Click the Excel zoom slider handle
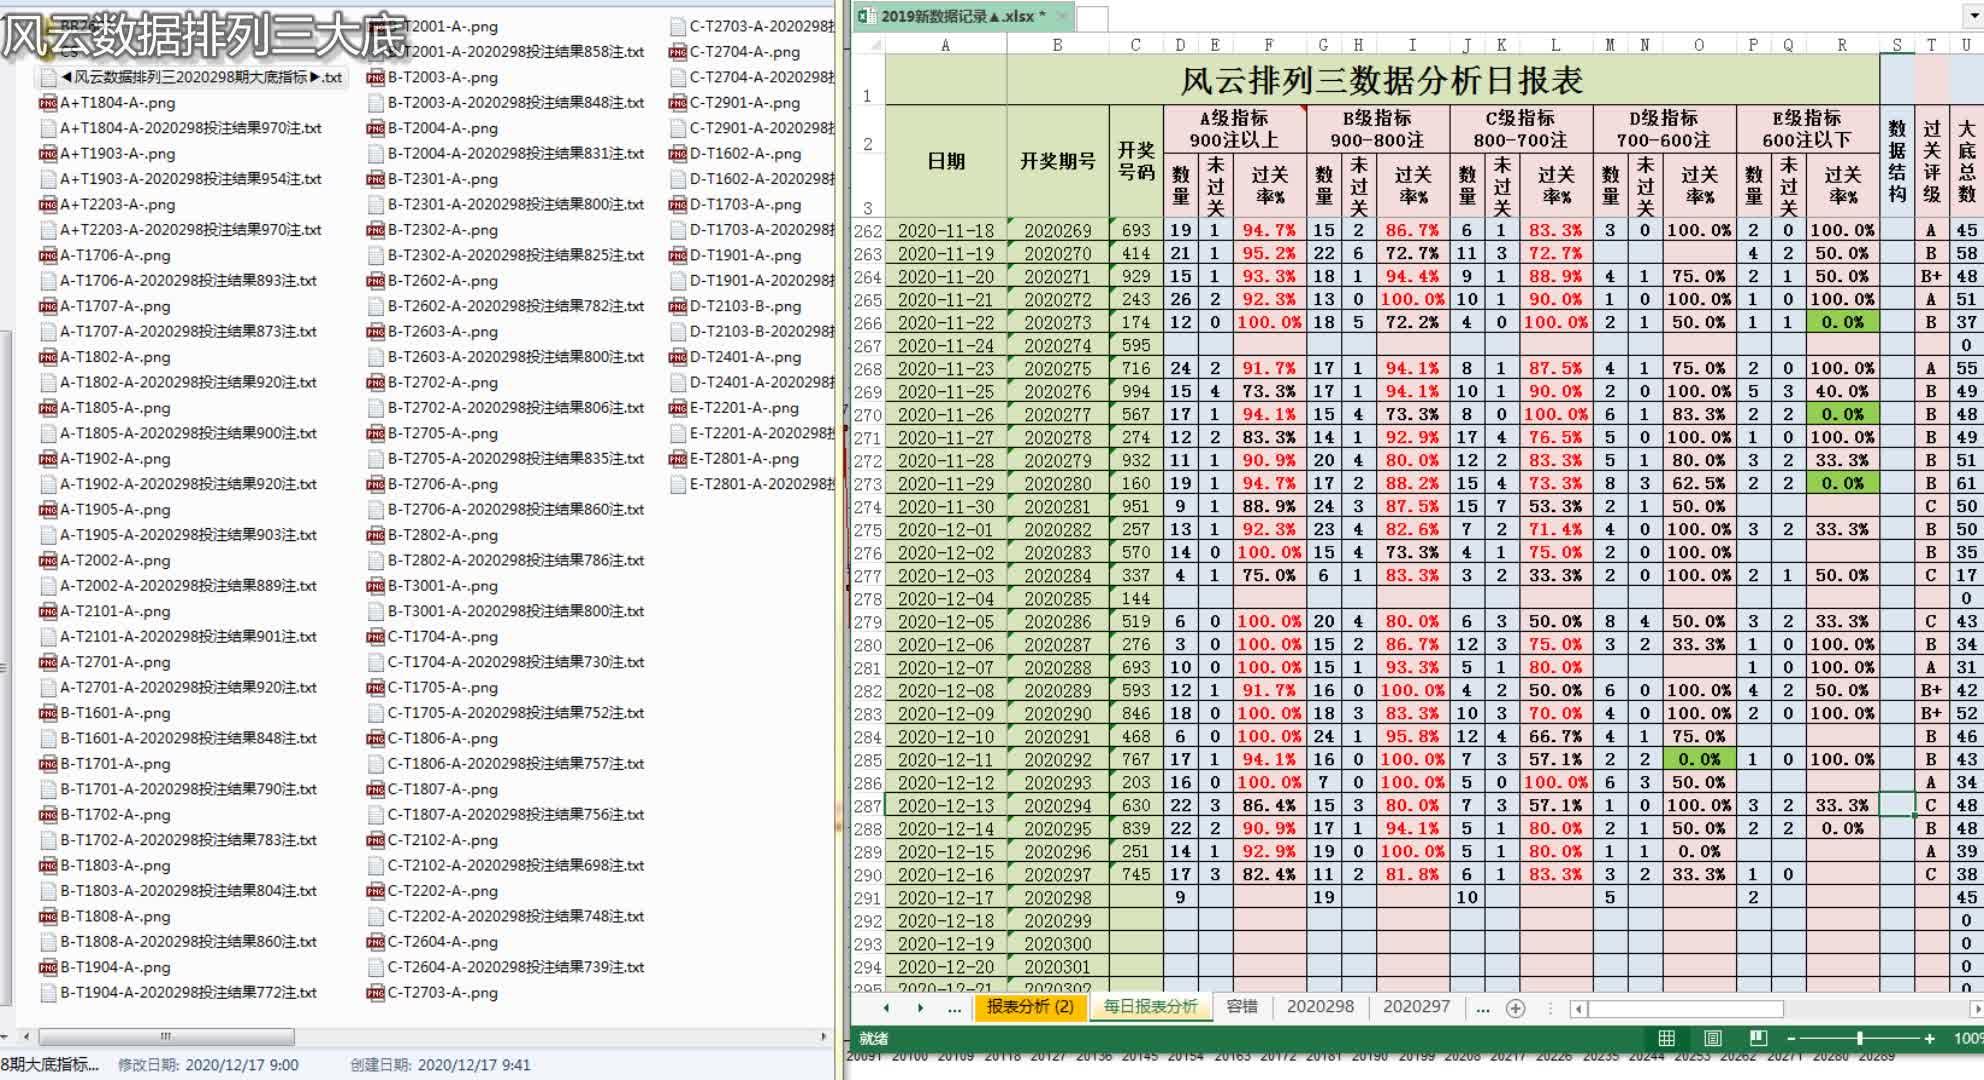The height and width of the screenshot is (1080, 1984). click(1859, 1038)
